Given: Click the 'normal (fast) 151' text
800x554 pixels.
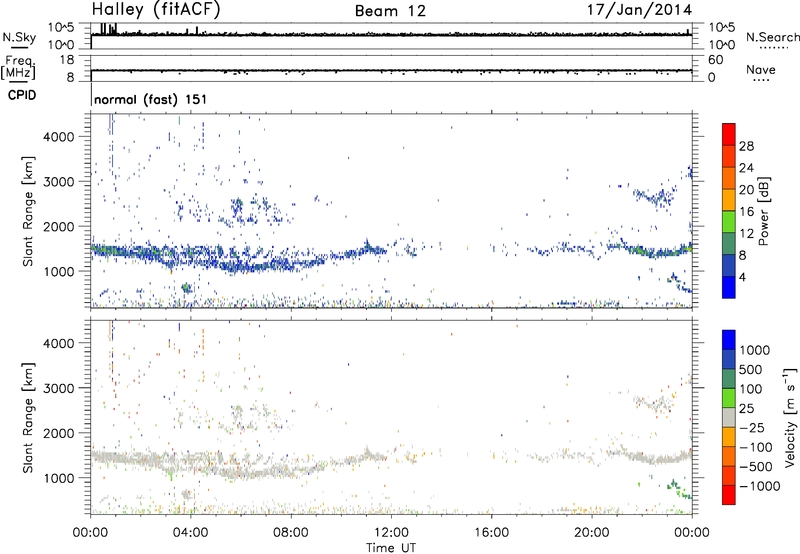Looking at the screenshot, I should tap(151, 99).
